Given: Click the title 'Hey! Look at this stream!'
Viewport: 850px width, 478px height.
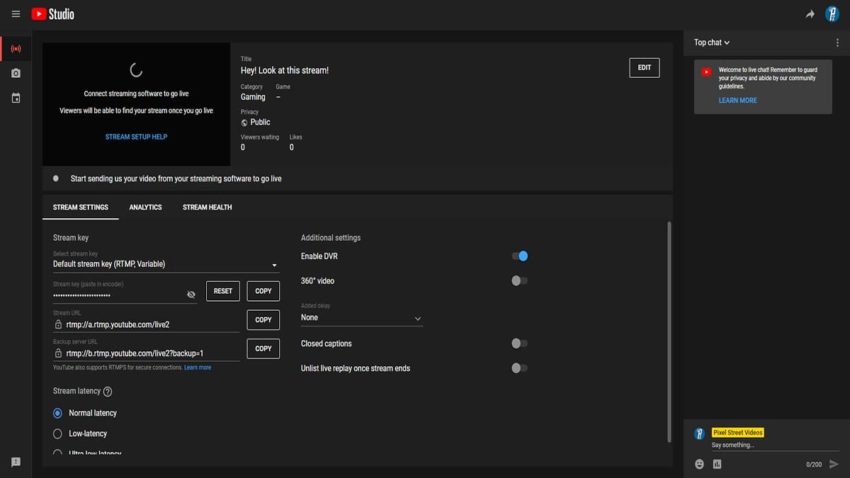Looking at the screenshot, I should point(284,70).
